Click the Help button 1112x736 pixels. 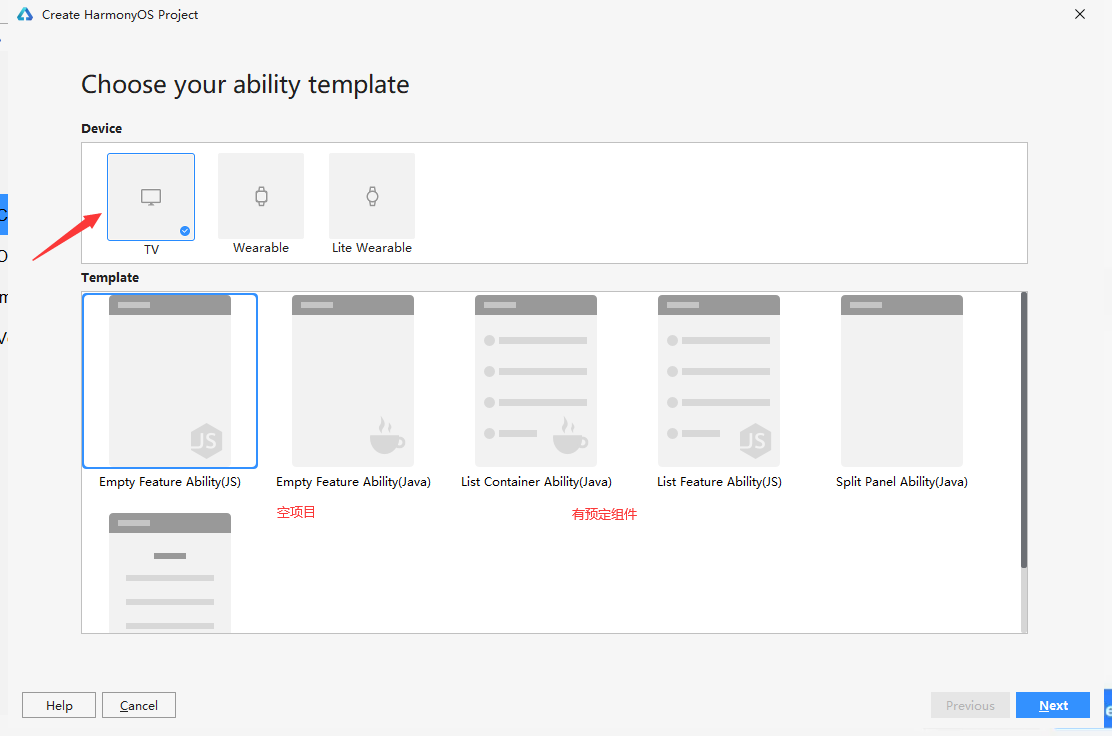pyautogui.click(x=59, y=706)
